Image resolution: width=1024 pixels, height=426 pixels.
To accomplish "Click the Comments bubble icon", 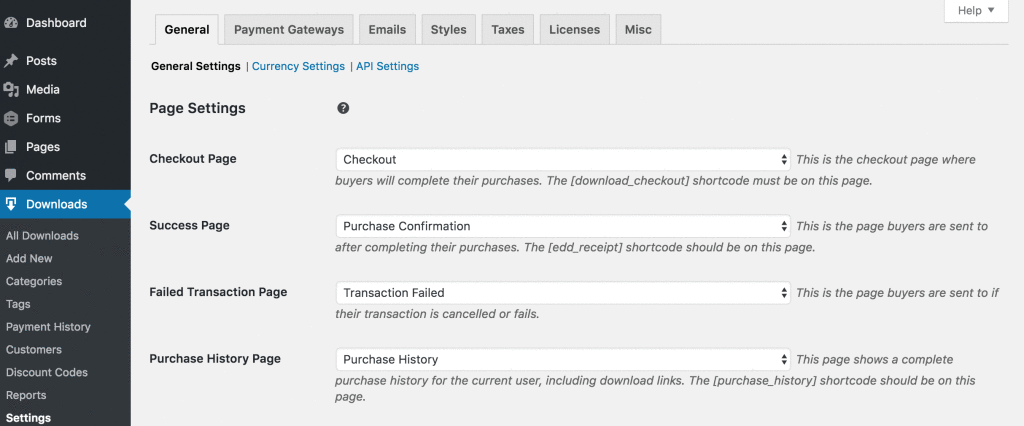I will 11,176.
